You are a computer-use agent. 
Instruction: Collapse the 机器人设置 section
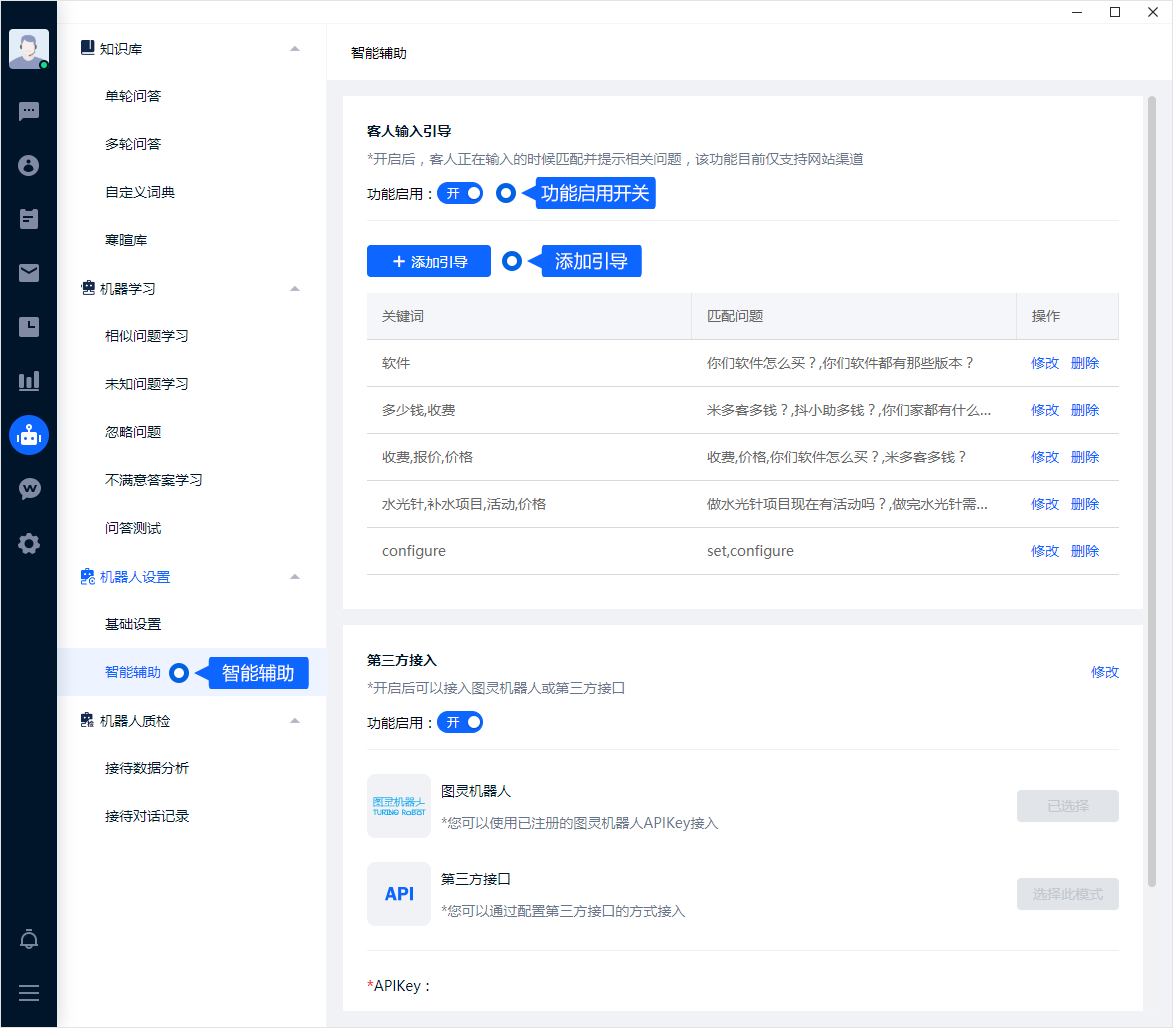(x=294, y=577)
